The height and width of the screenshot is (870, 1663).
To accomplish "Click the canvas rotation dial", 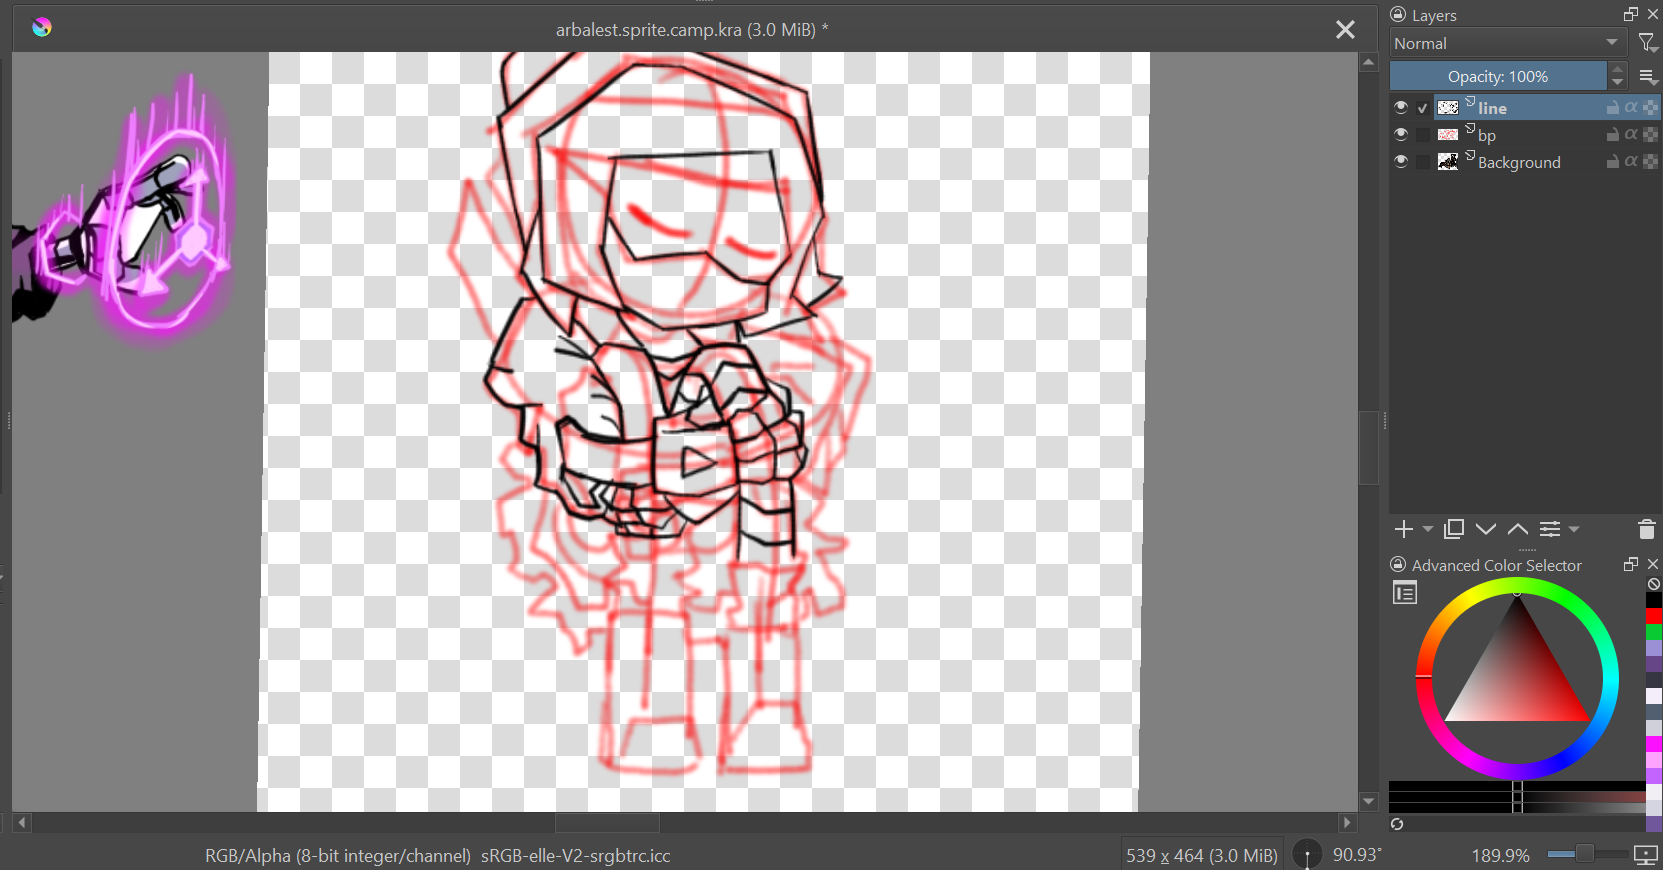I will 1307,855.
